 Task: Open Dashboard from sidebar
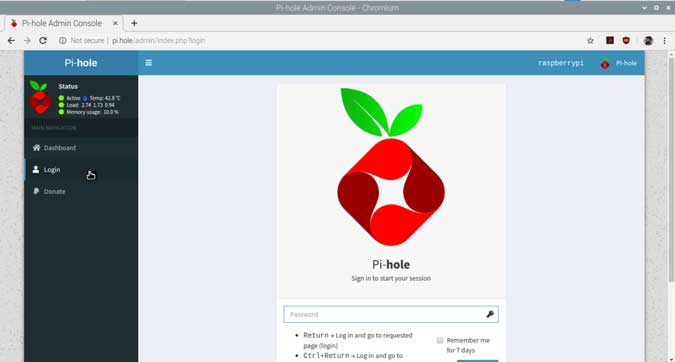(x=81, y=148)
